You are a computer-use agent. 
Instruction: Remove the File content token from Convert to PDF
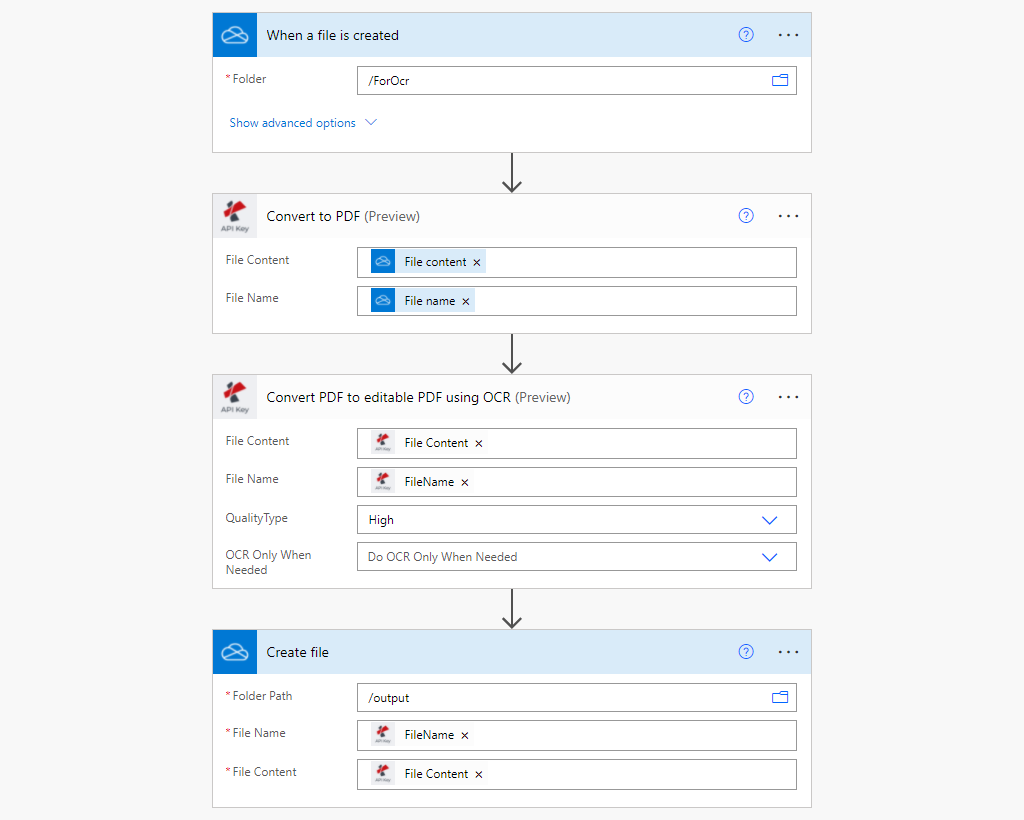click(x=477, y=261)
